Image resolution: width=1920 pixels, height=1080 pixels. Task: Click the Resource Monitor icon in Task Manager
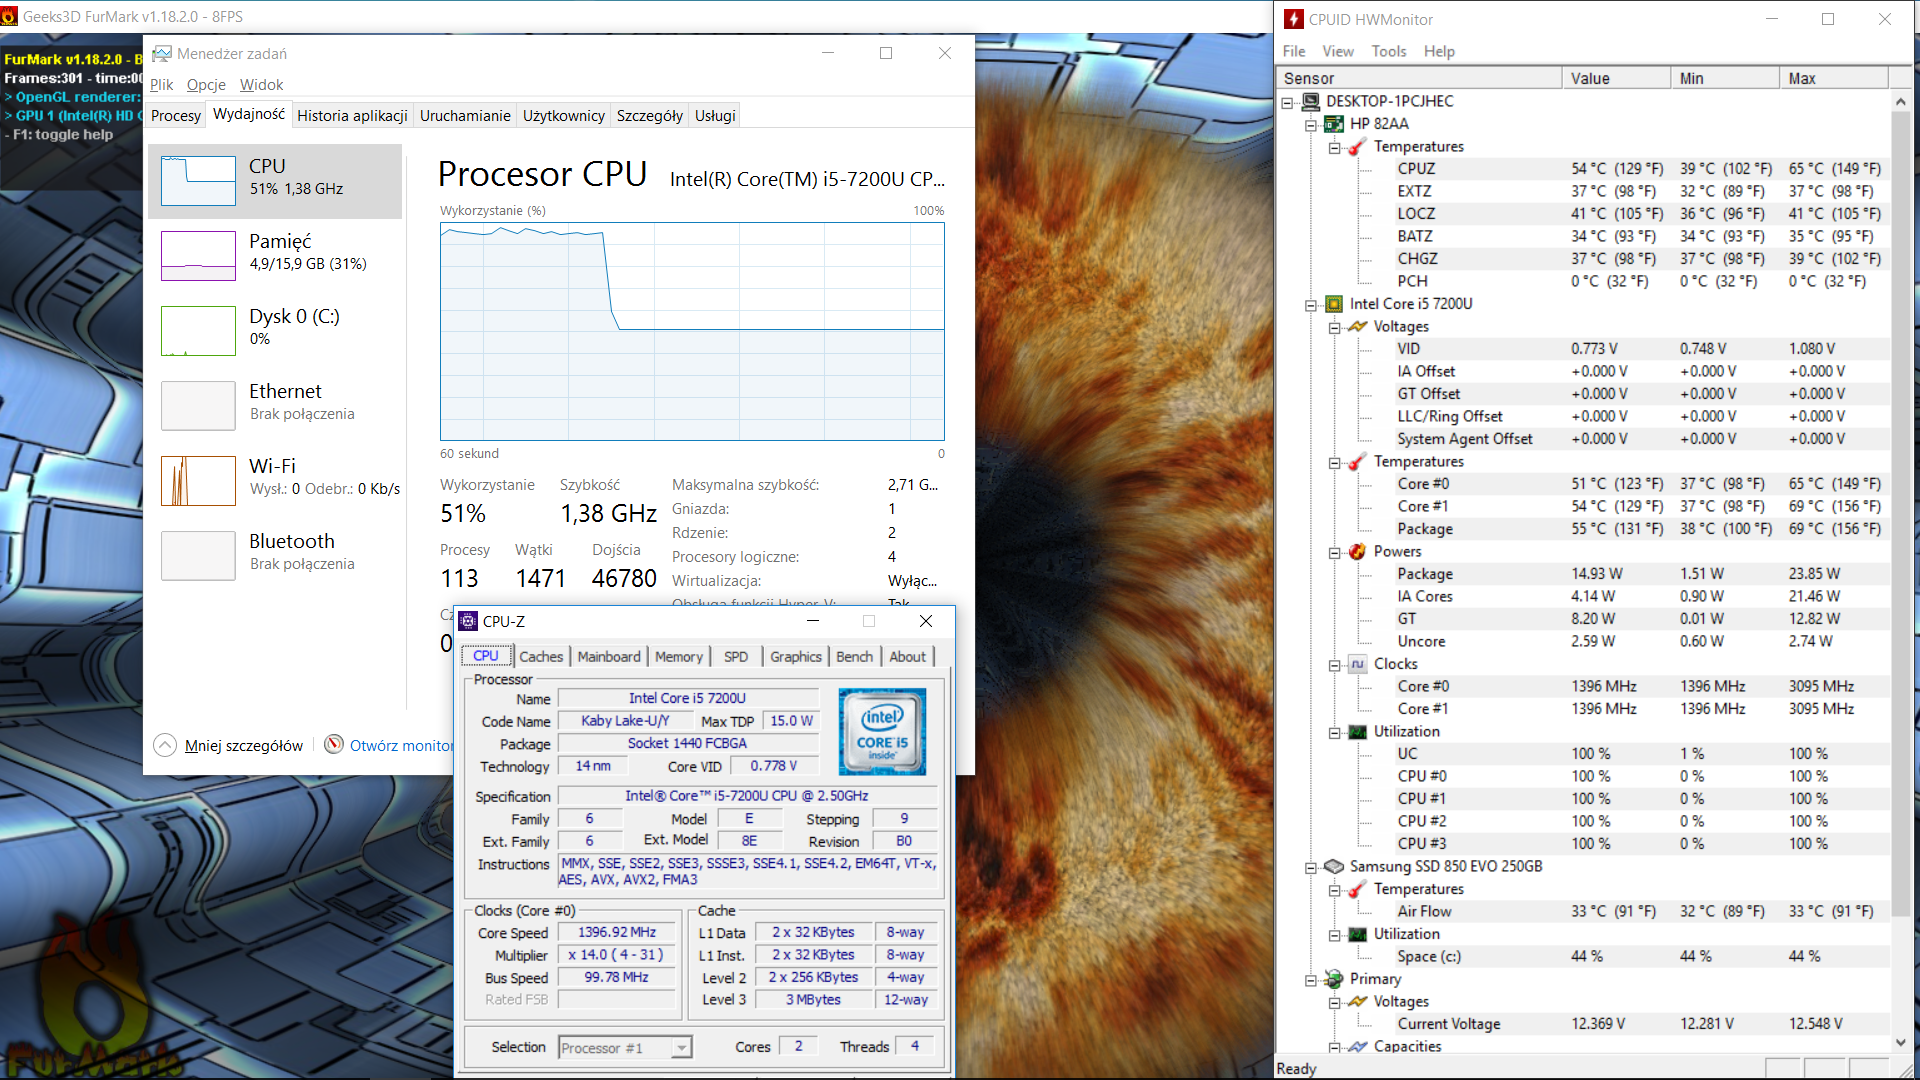[334, 745]
